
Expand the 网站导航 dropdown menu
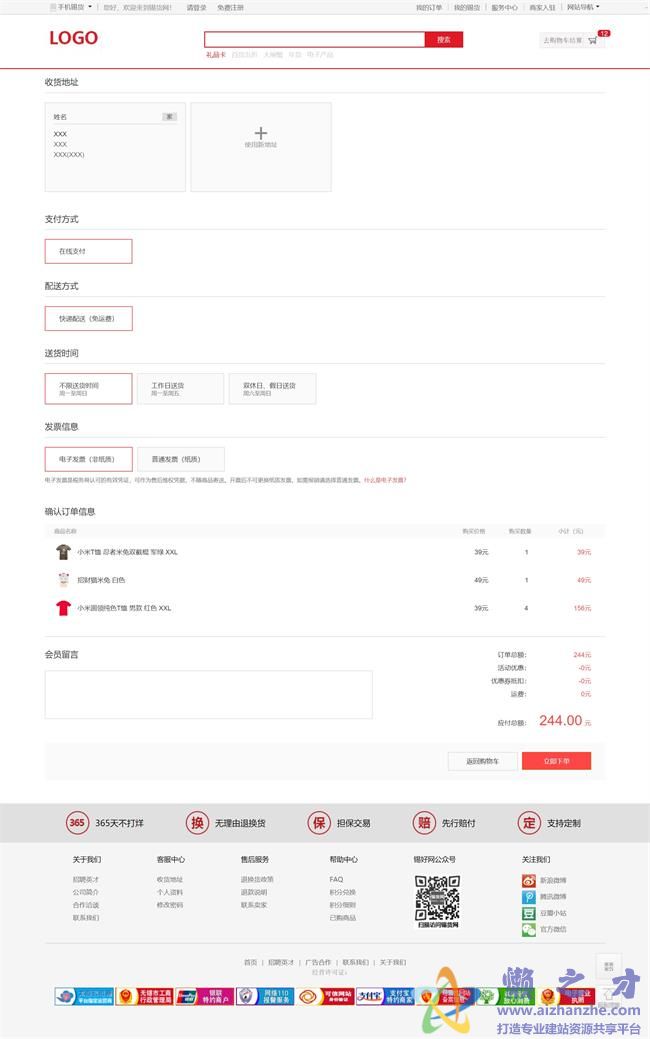coord(582,7)
